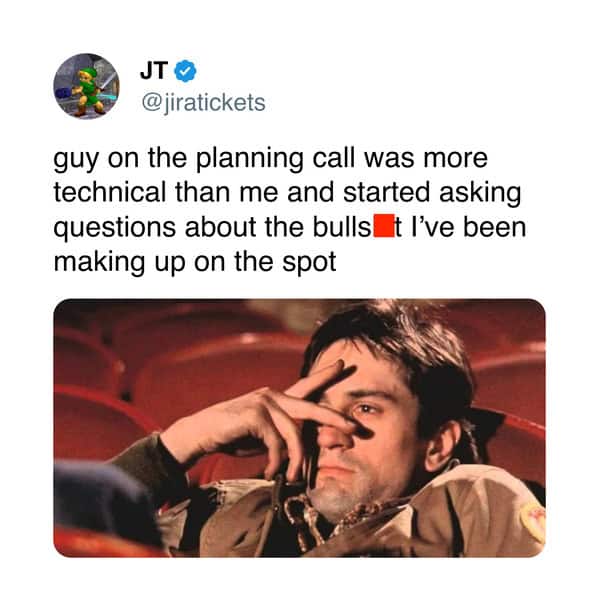Click the green character inside the avatar
Image resolution: width=599 pixels, height=611 pixels.
coord(88,92)
